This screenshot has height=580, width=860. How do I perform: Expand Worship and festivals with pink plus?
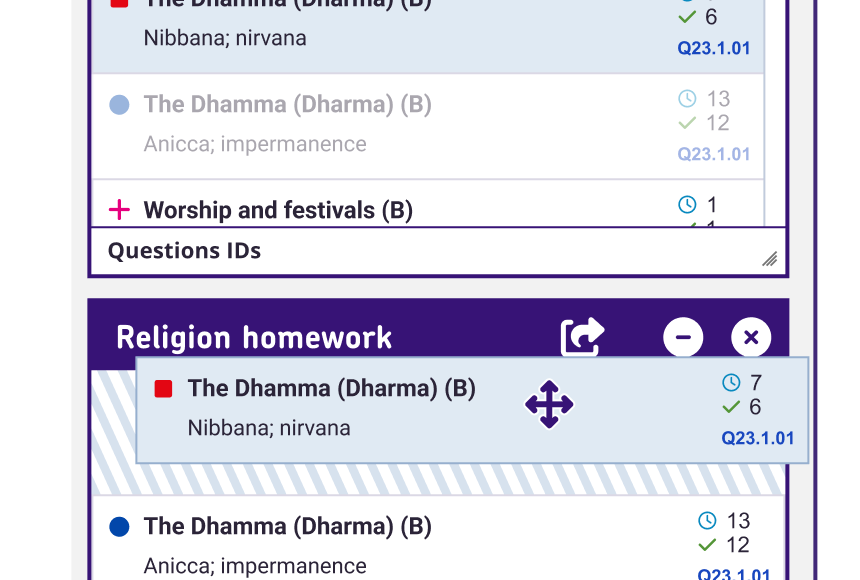pos(119,210)
